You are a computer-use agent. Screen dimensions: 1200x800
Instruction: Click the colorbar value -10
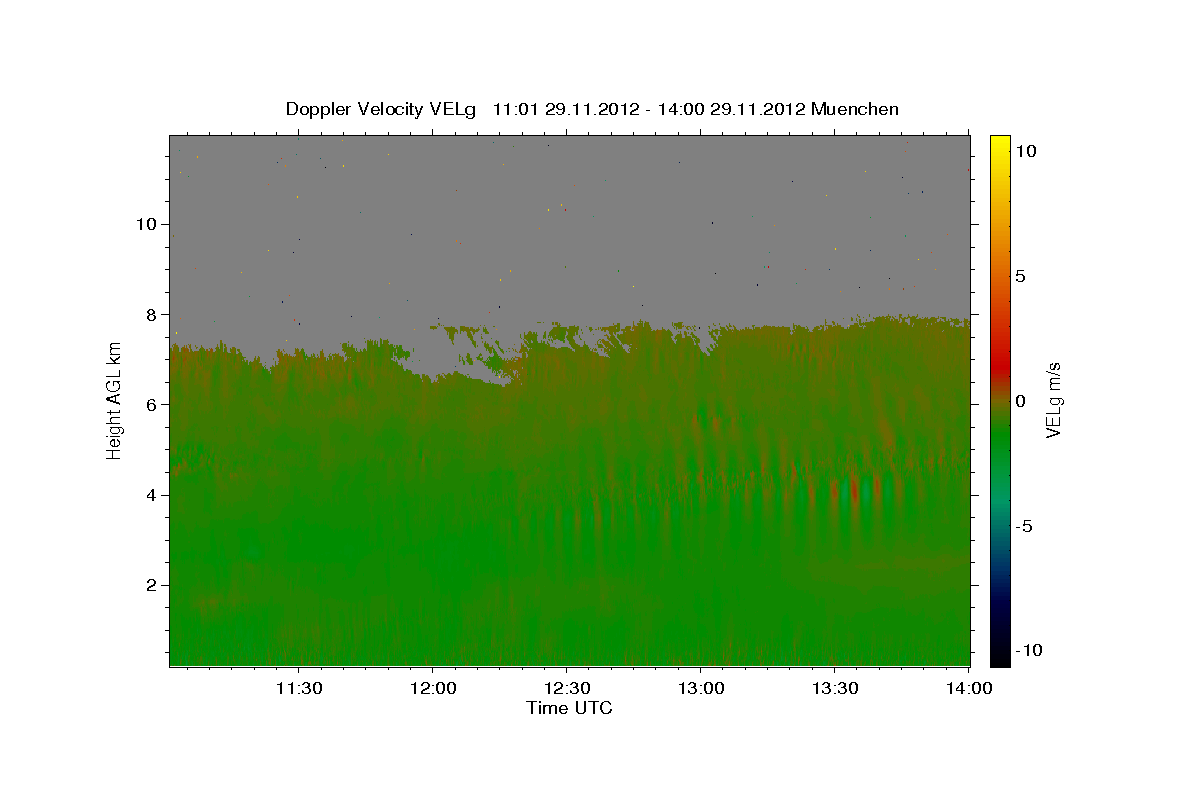click(x=1028, y=650)
